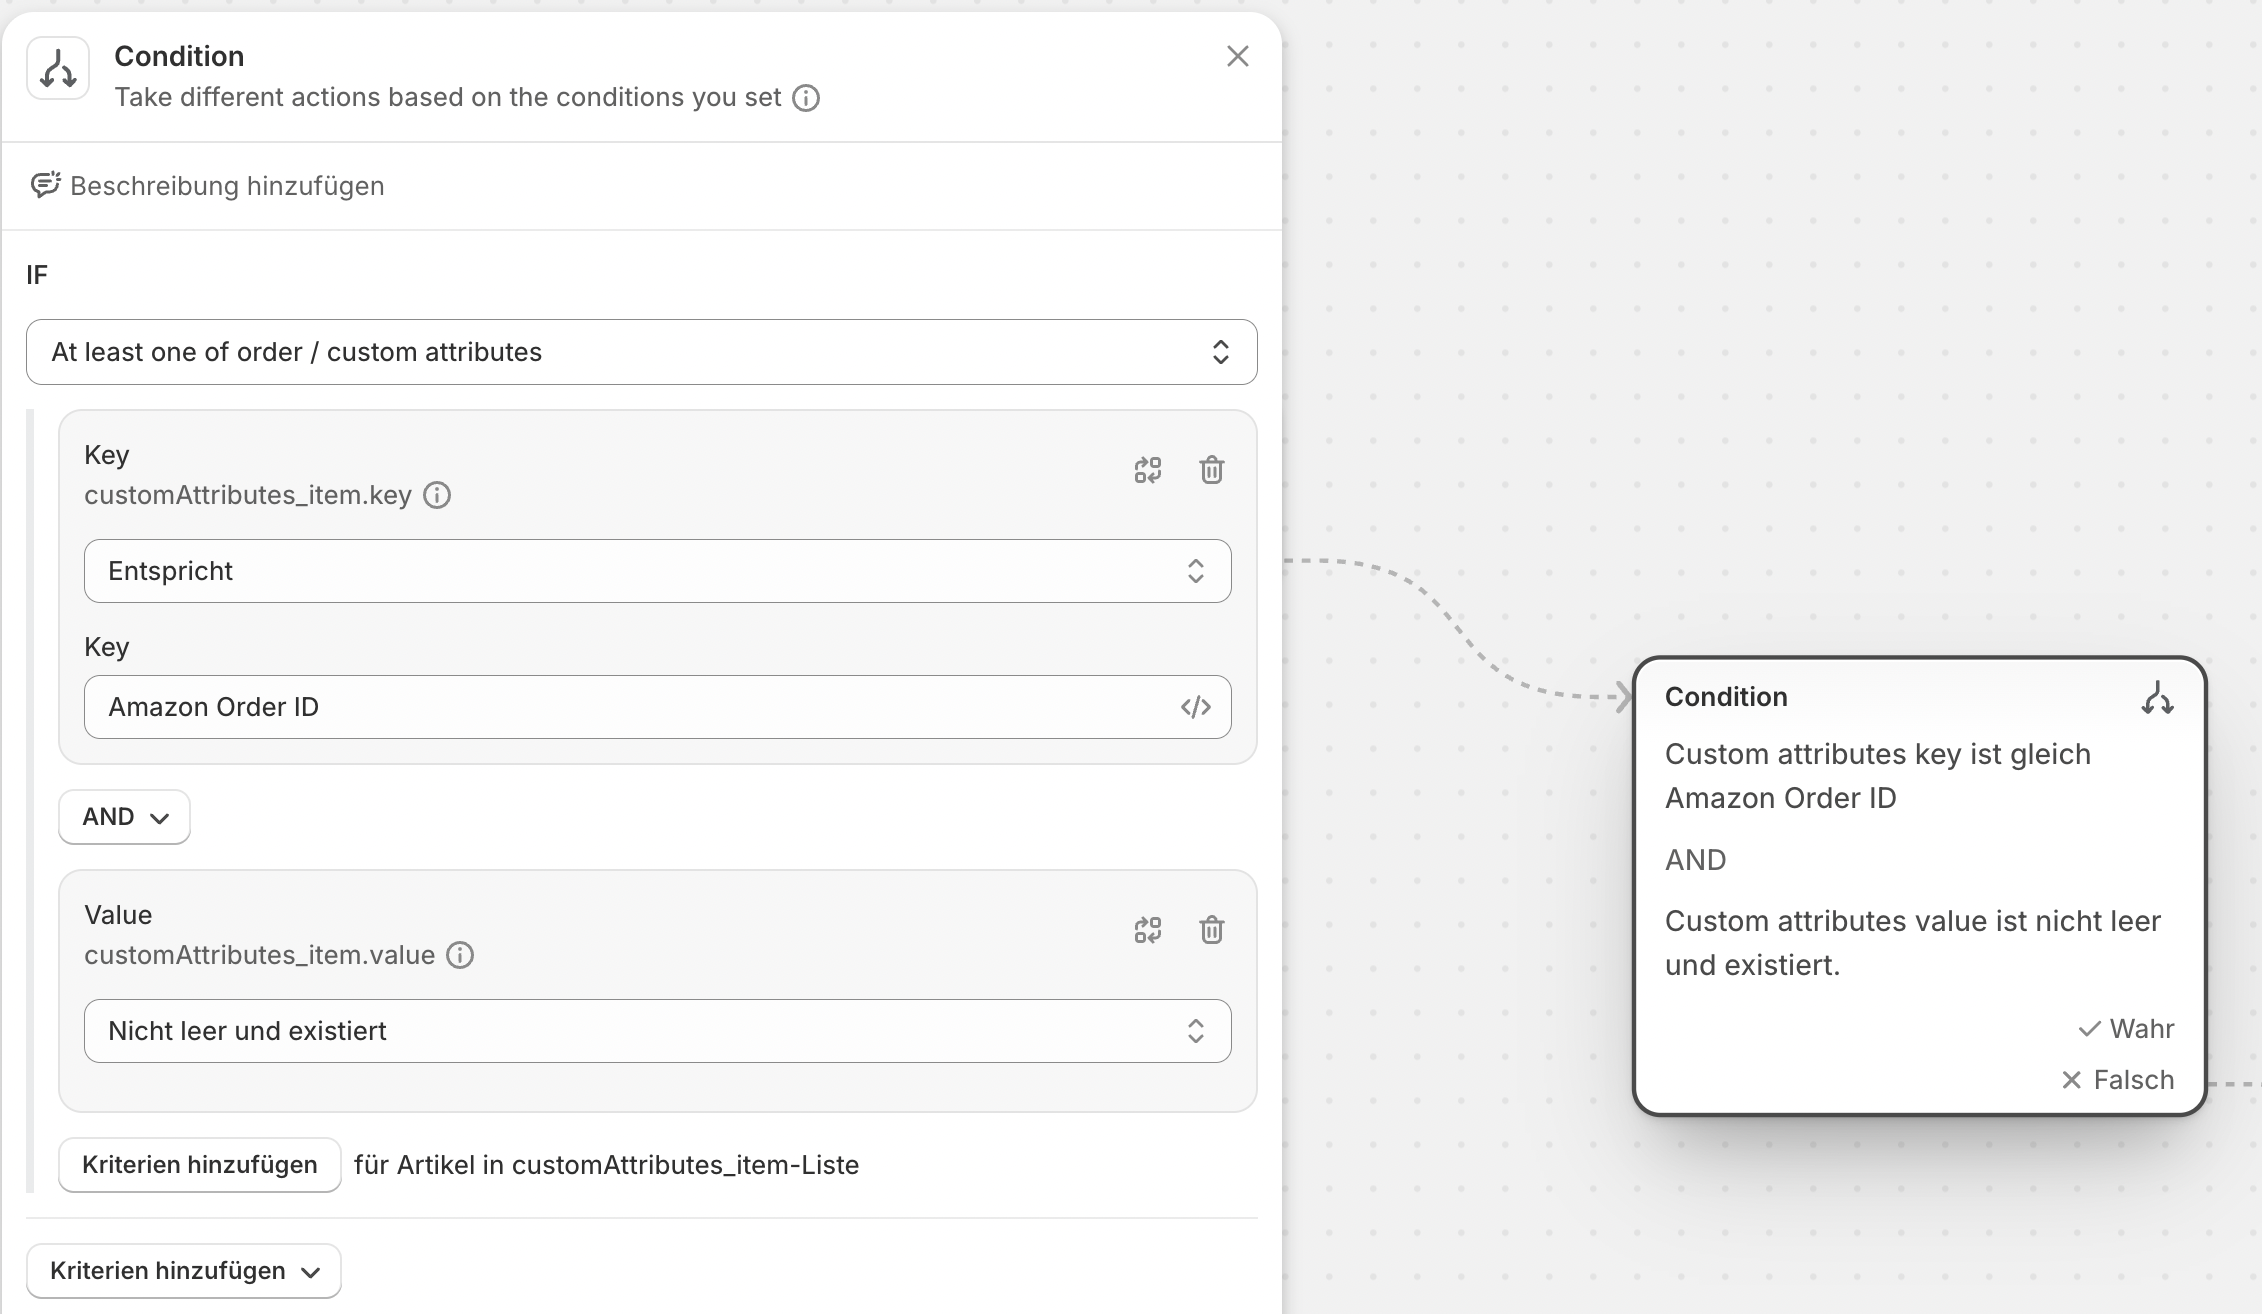
Task: Click the replace icon for Key criterion
Action: click(x=1148, y=470)
